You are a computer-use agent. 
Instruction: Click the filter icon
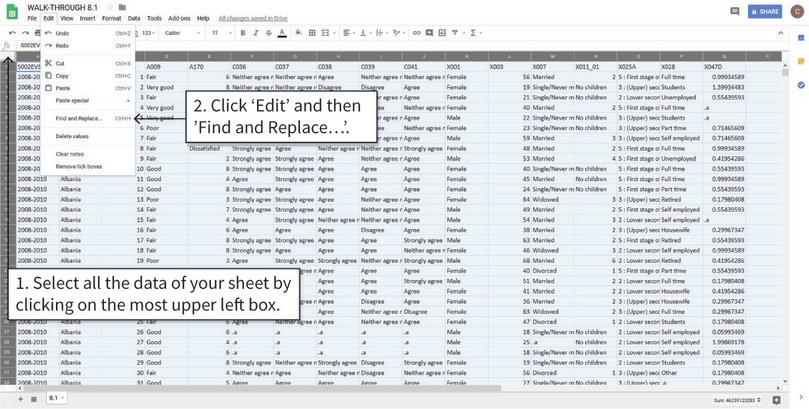tap(457, 33)
